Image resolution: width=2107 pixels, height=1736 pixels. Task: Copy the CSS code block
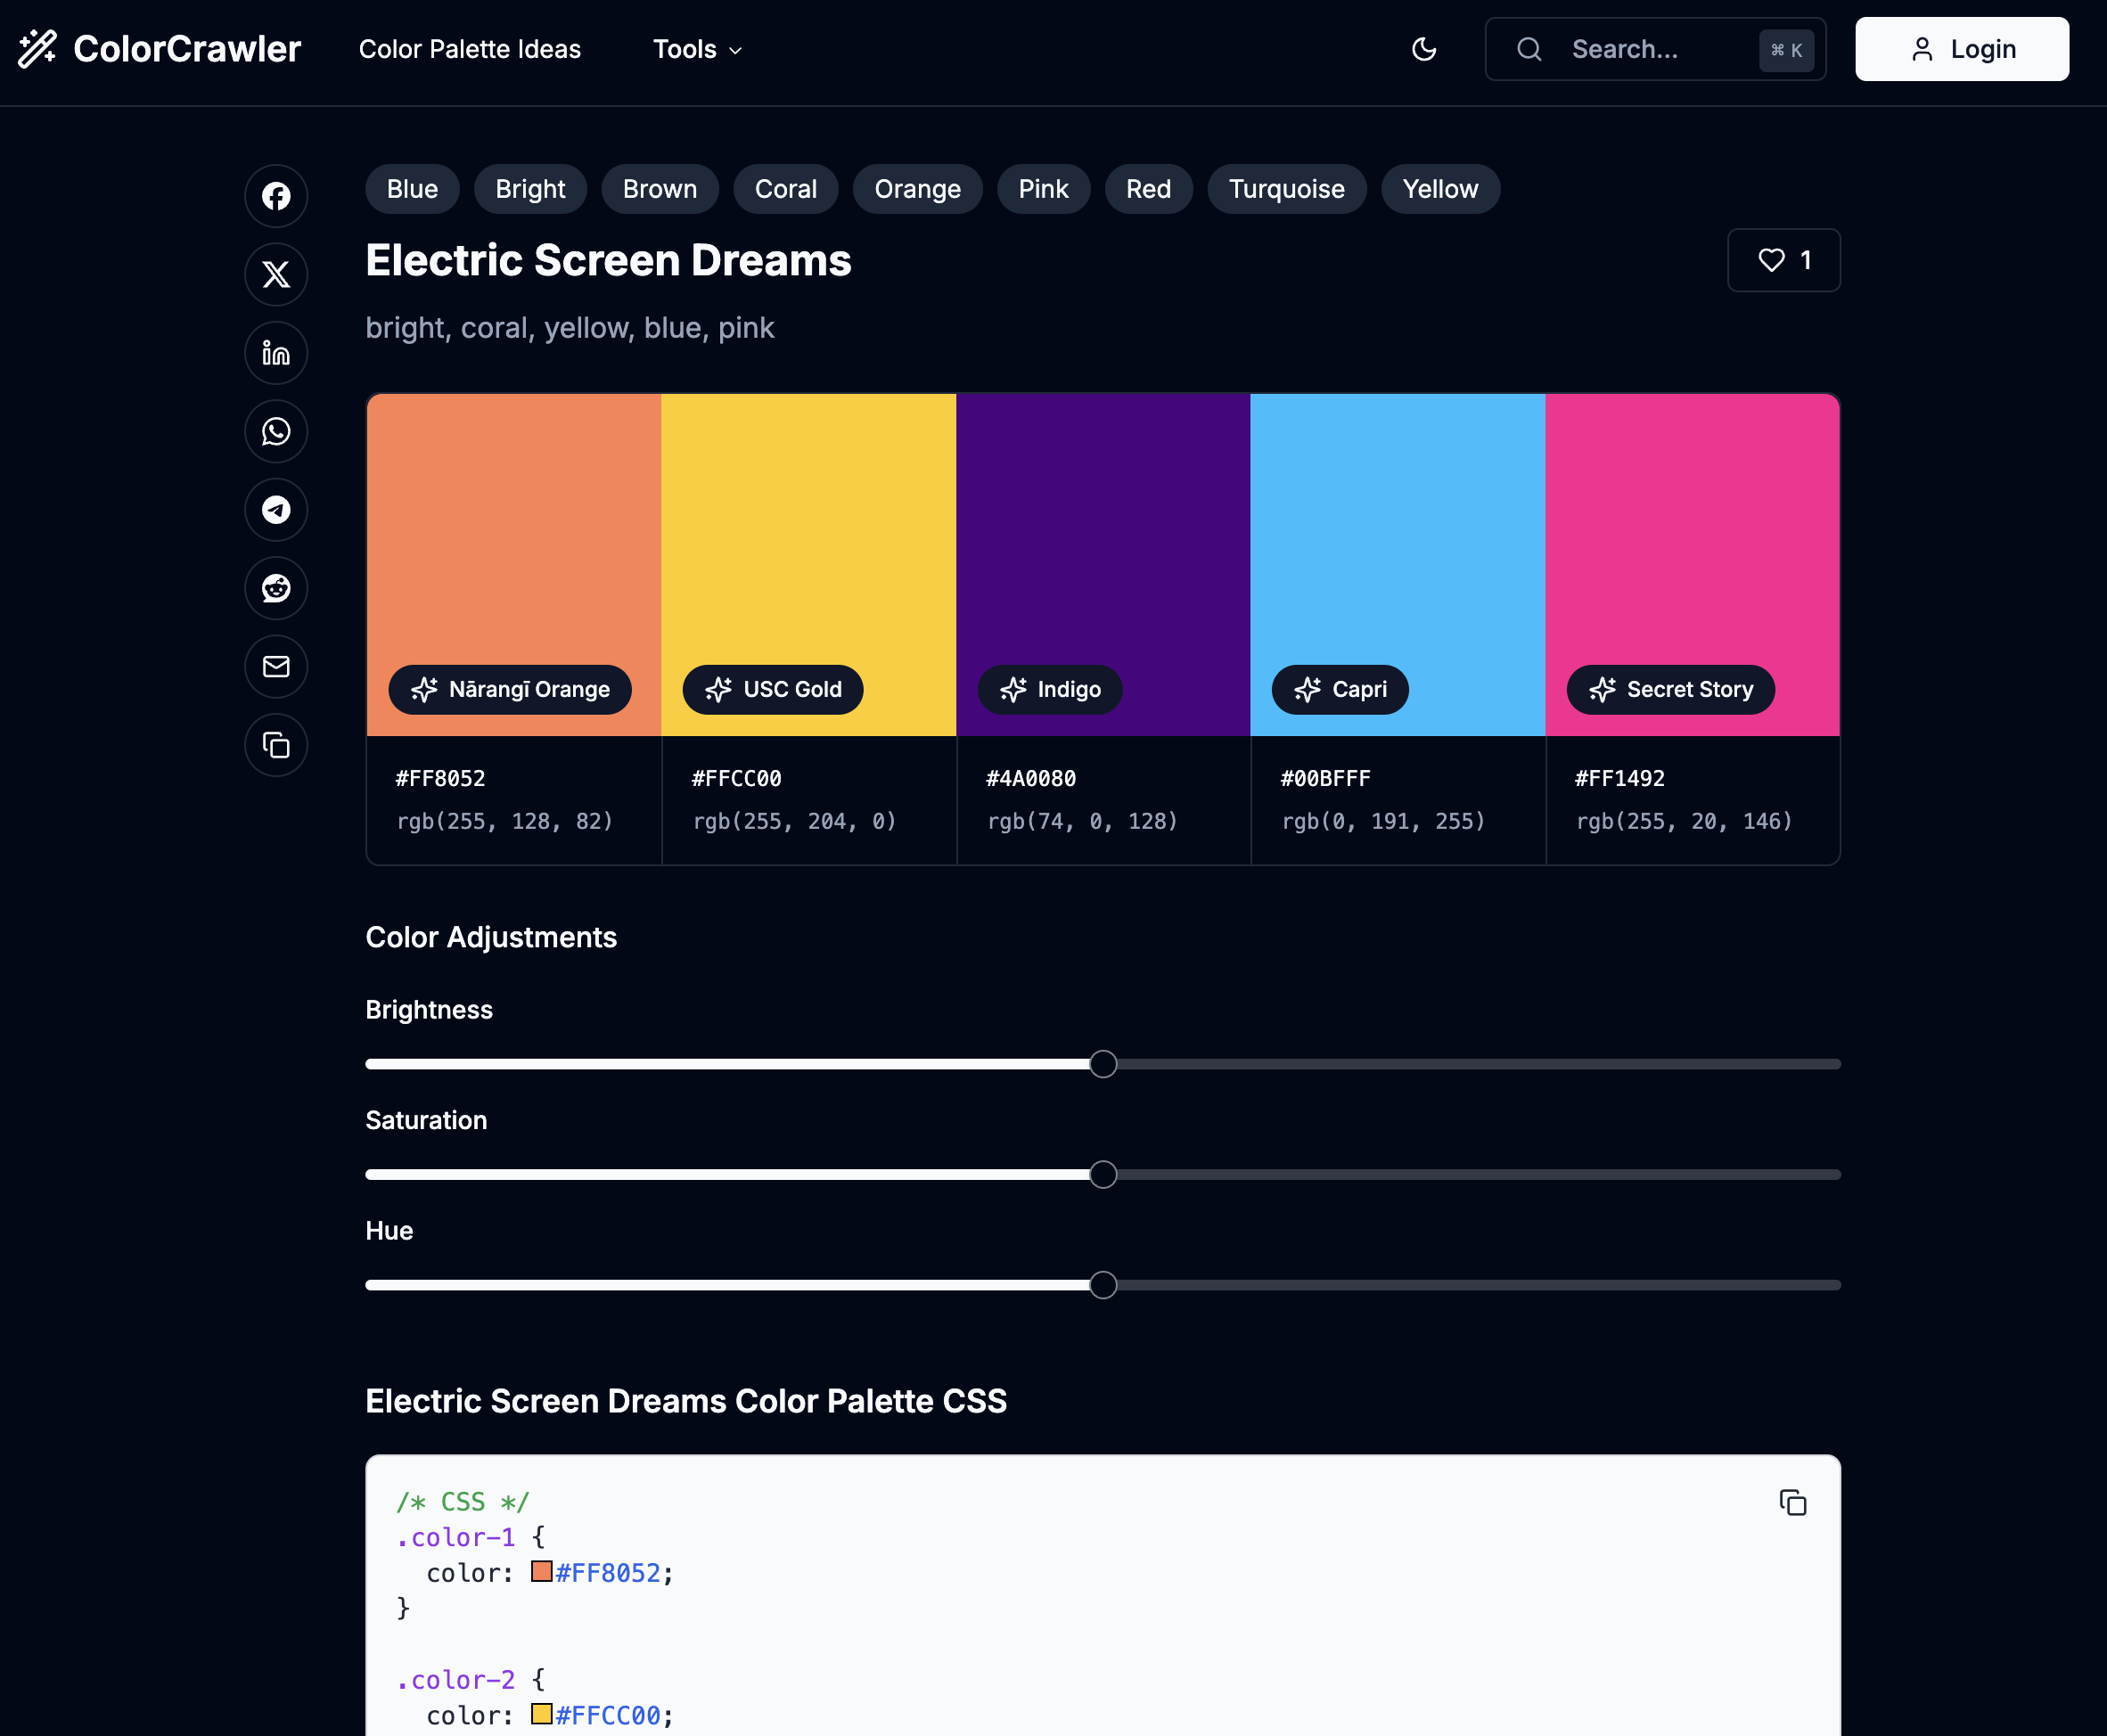pyautogui.click(x=1792, y=1503)
